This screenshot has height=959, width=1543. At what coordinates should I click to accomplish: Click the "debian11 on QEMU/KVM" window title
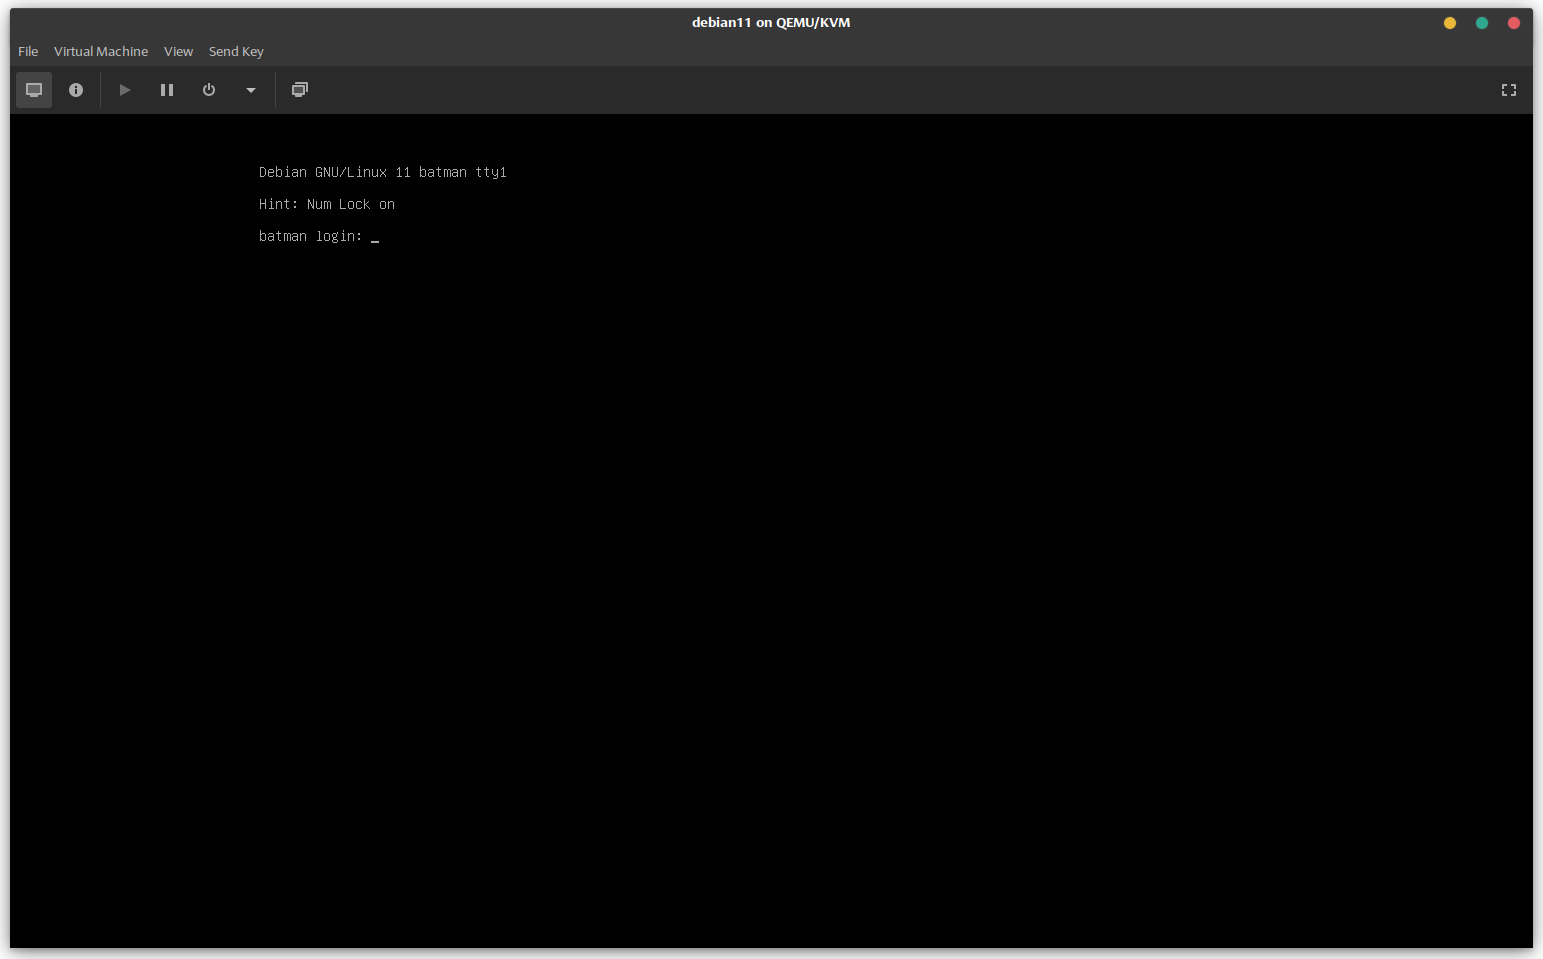[x=770, y=22]
